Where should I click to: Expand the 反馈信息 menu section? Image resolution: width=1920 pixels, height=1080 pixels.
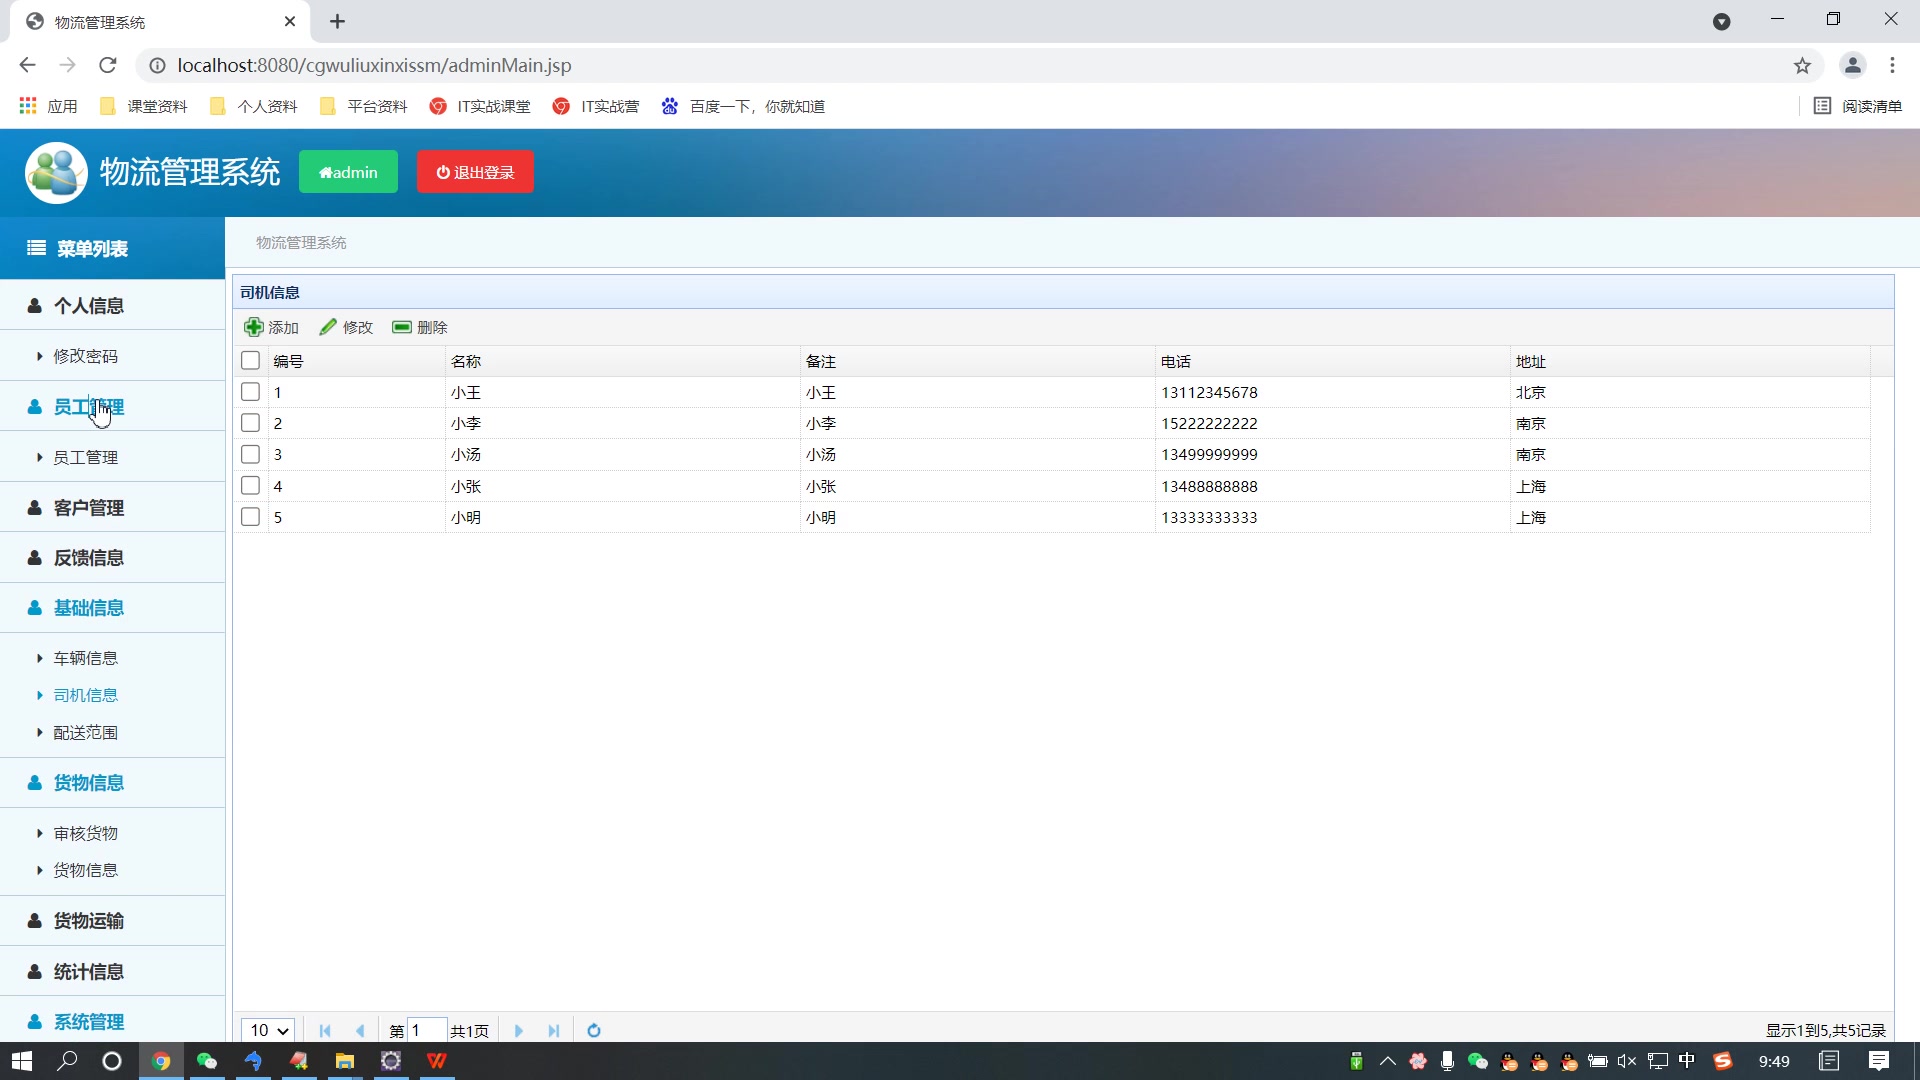click(x=112, y=557)
